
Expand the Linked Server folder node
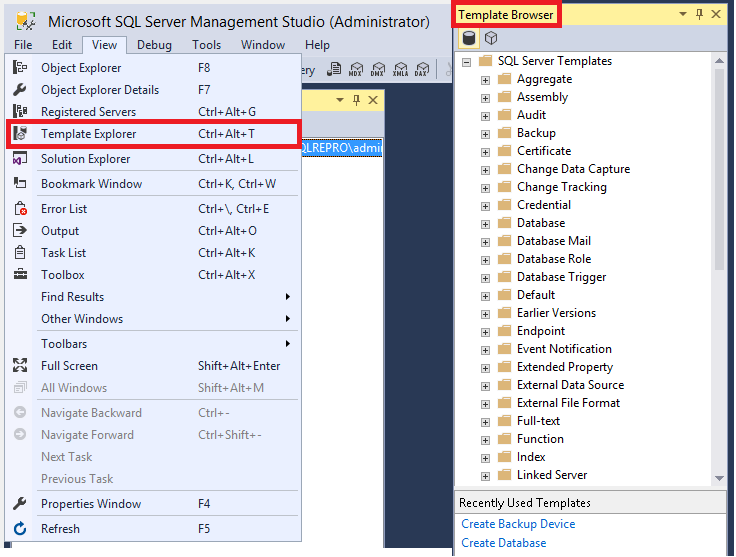coord(486,476)
